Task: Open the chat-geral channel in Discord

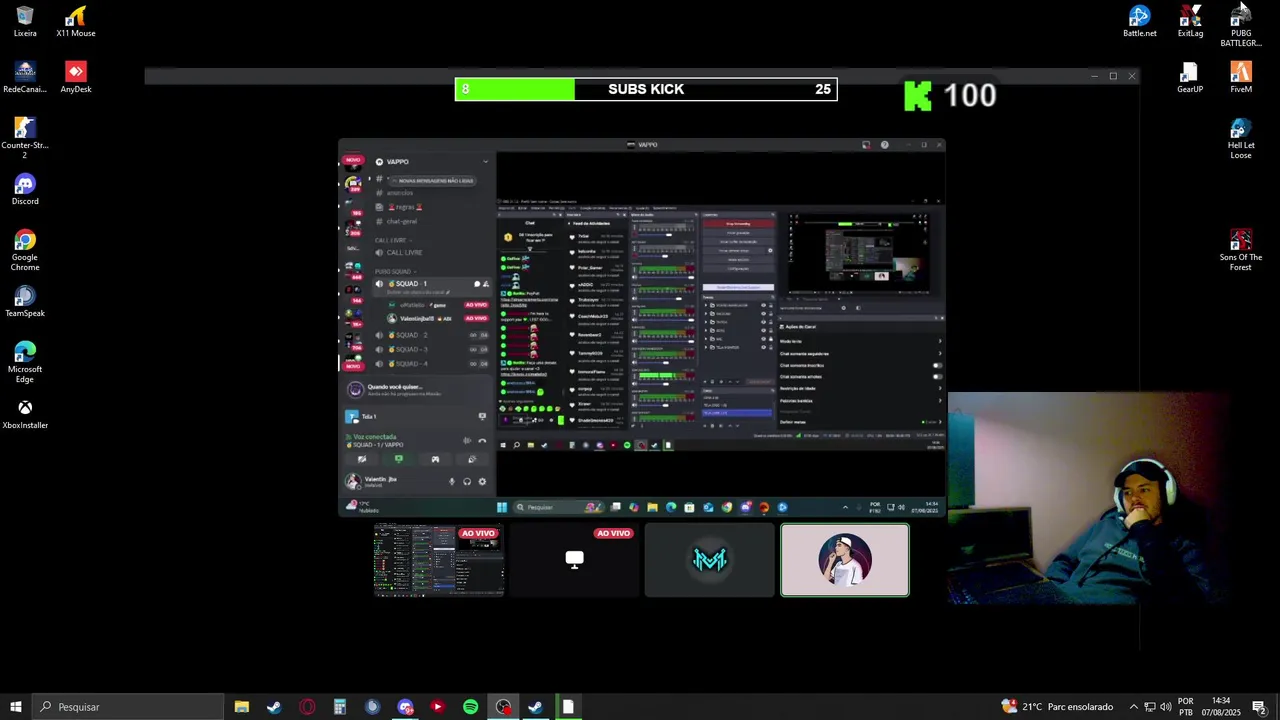Action: [402, 221]
